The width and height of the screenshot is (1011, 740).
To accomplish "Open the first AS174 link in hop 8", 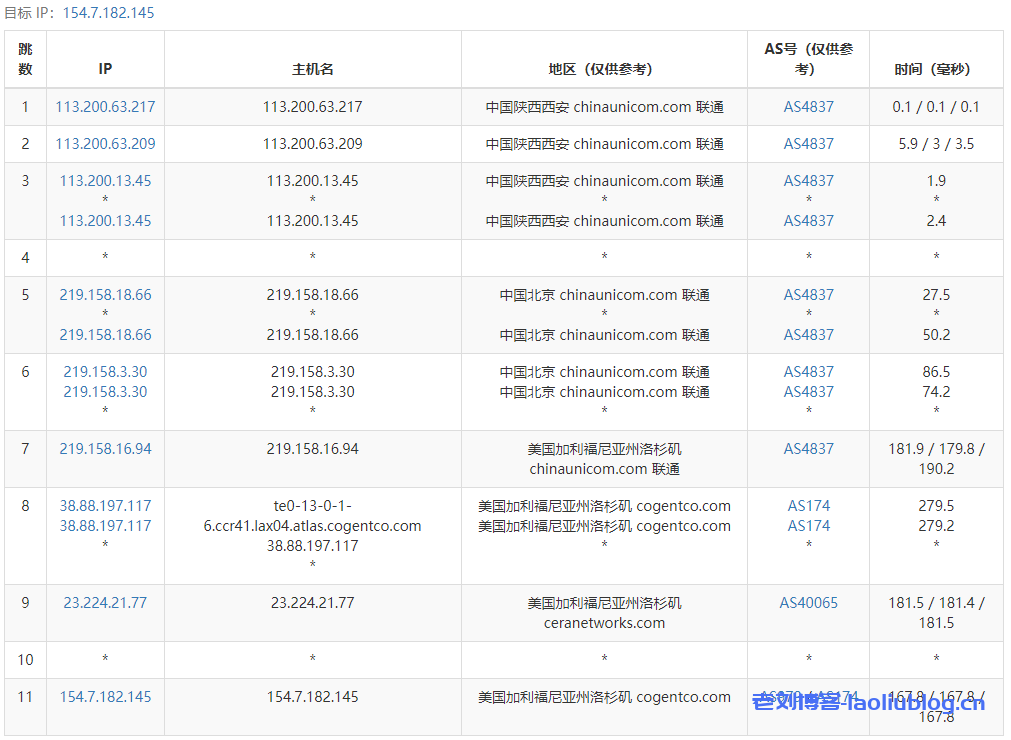I will click(x=808, y=506).
